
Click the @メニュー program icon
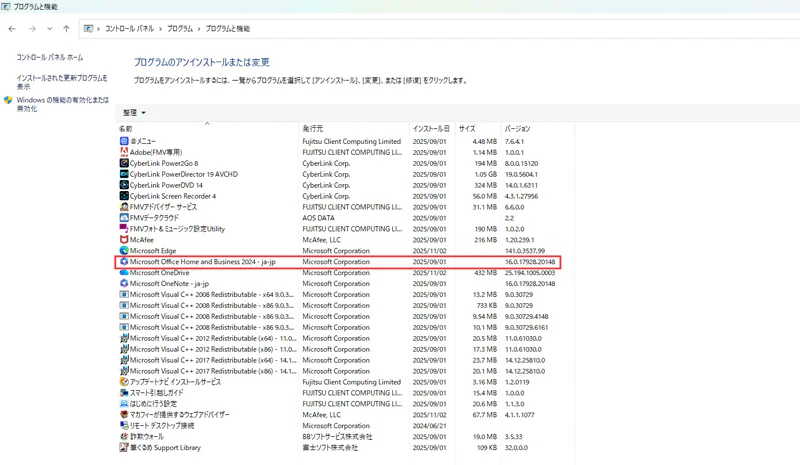click(x=124, y=141)
